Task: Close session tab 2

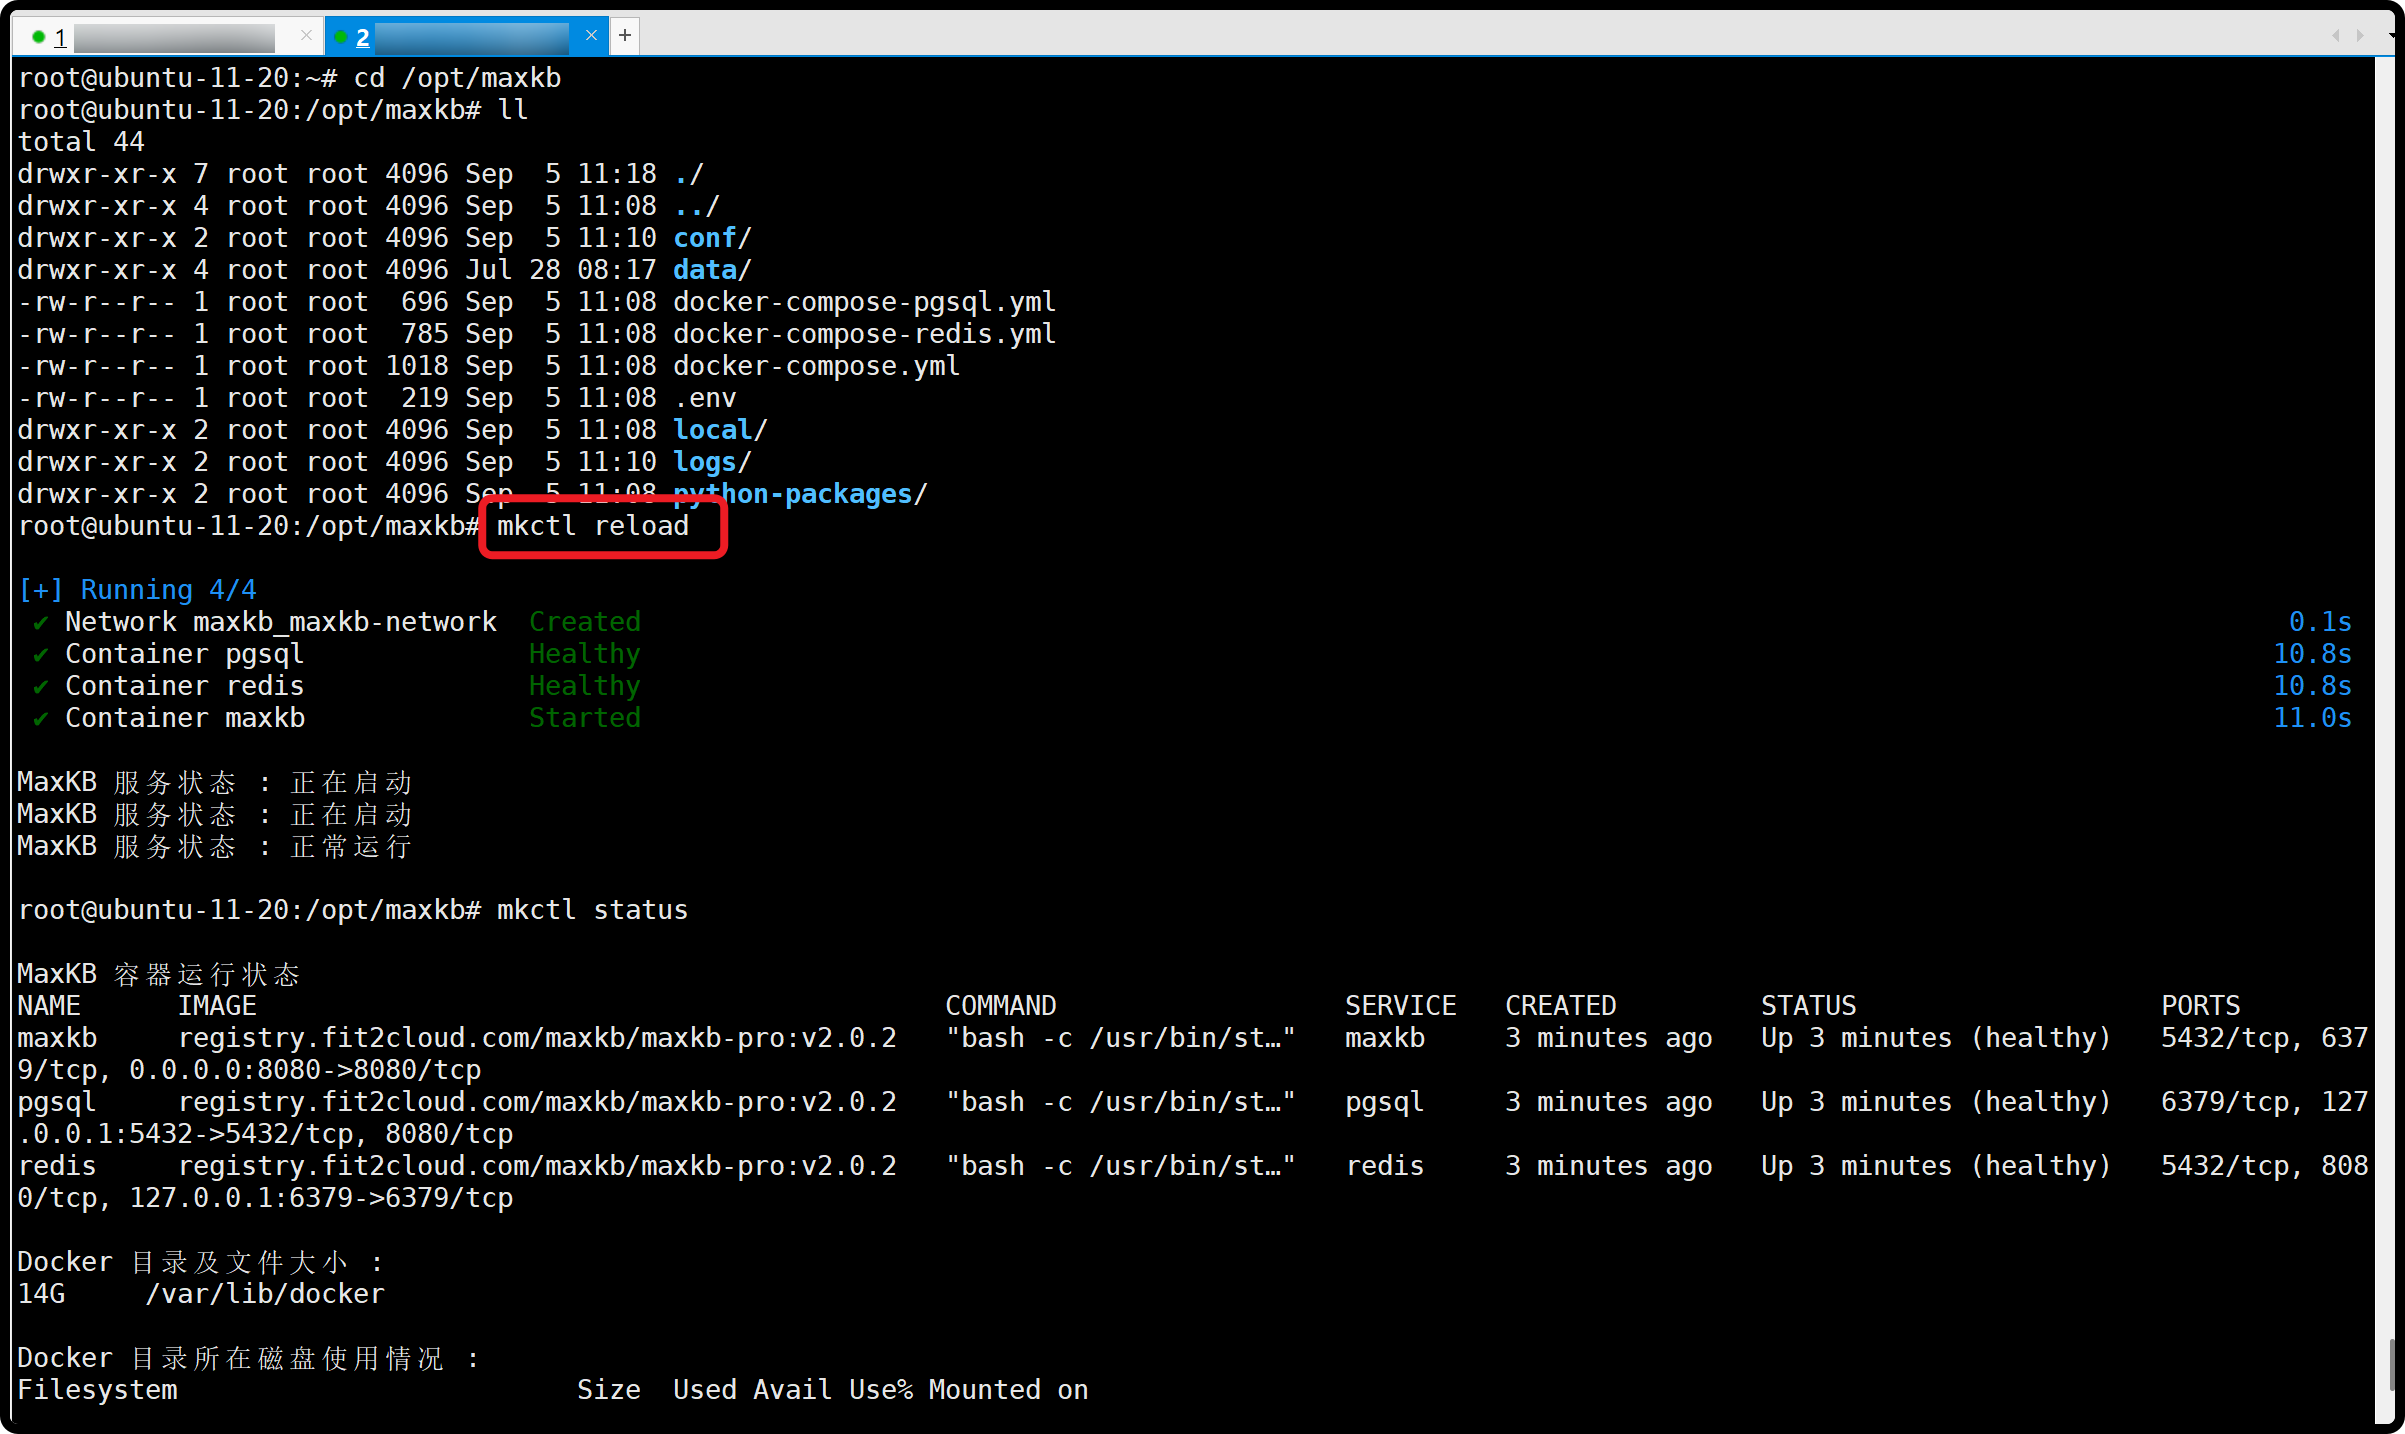Action: point(591,36)
